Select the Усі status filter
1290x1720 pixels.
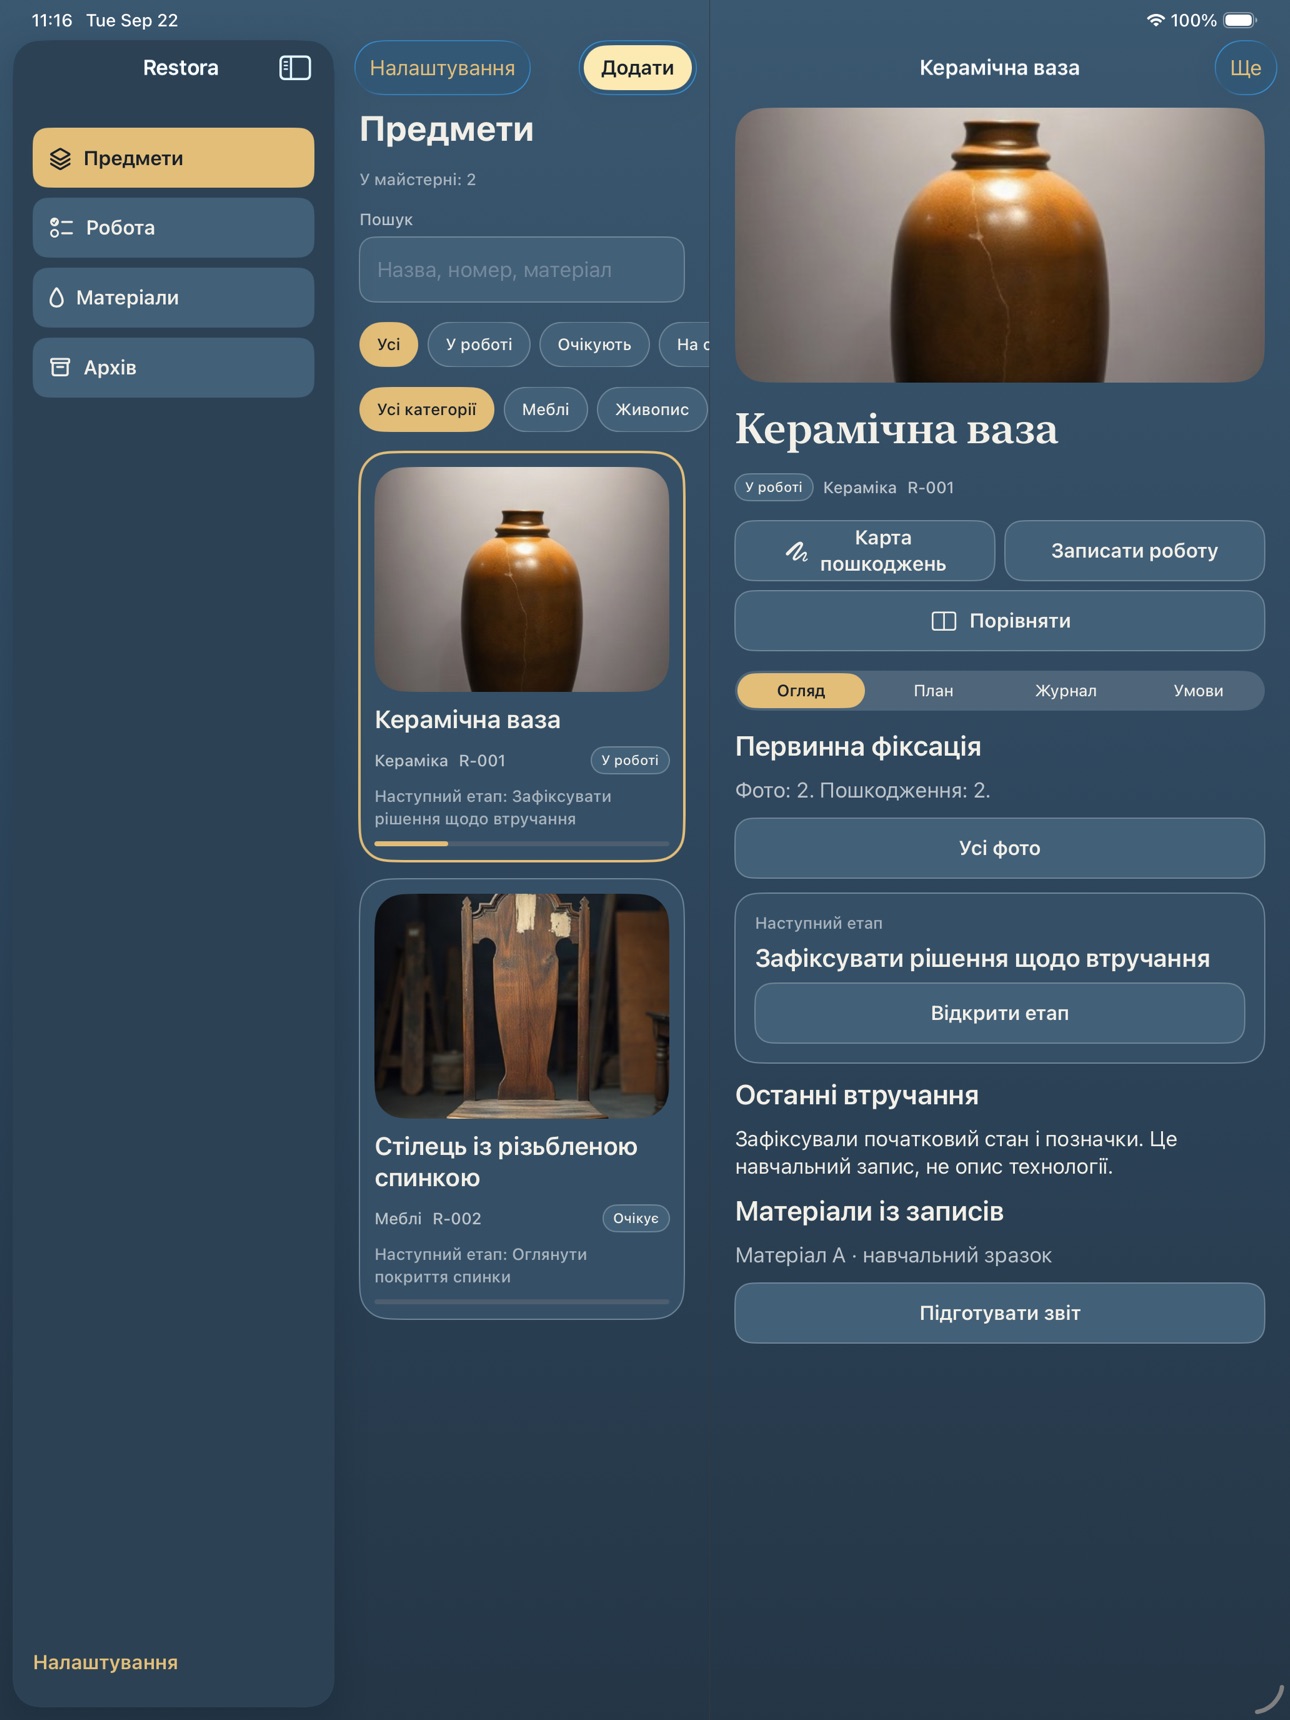point(389,344)
